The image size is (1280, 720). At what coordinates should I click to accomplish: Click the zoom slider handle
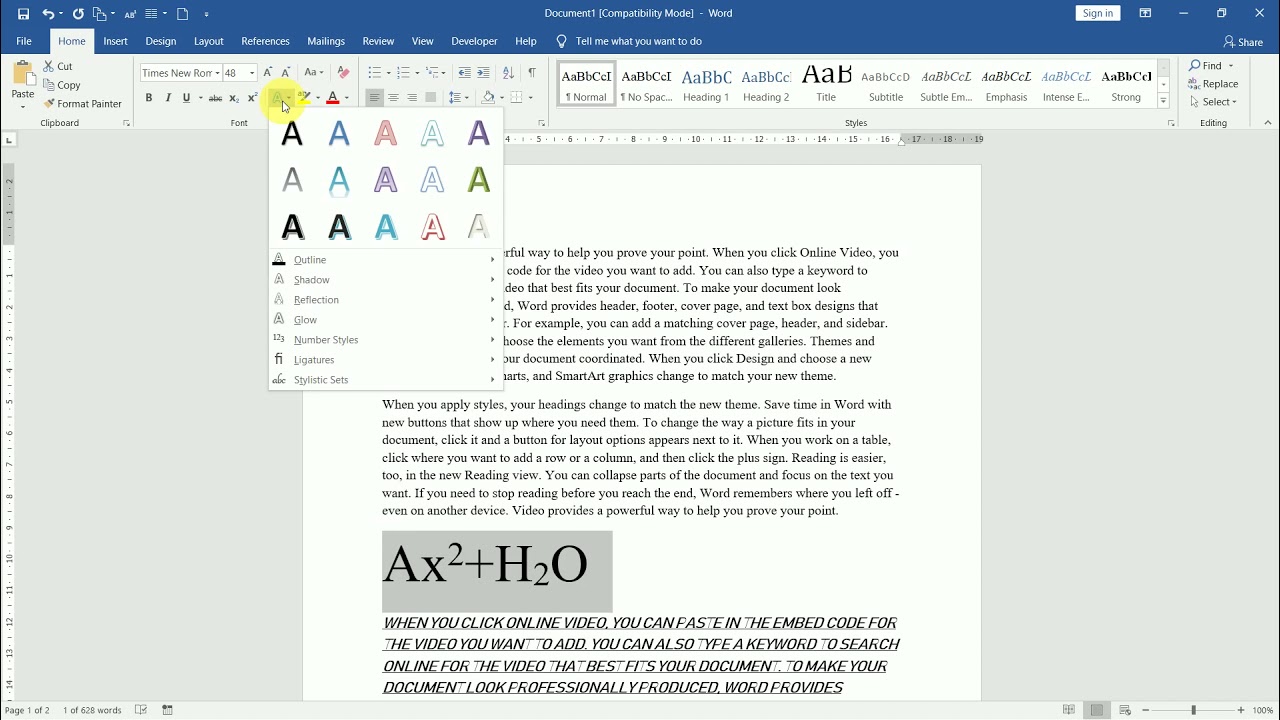[1193, 710]
